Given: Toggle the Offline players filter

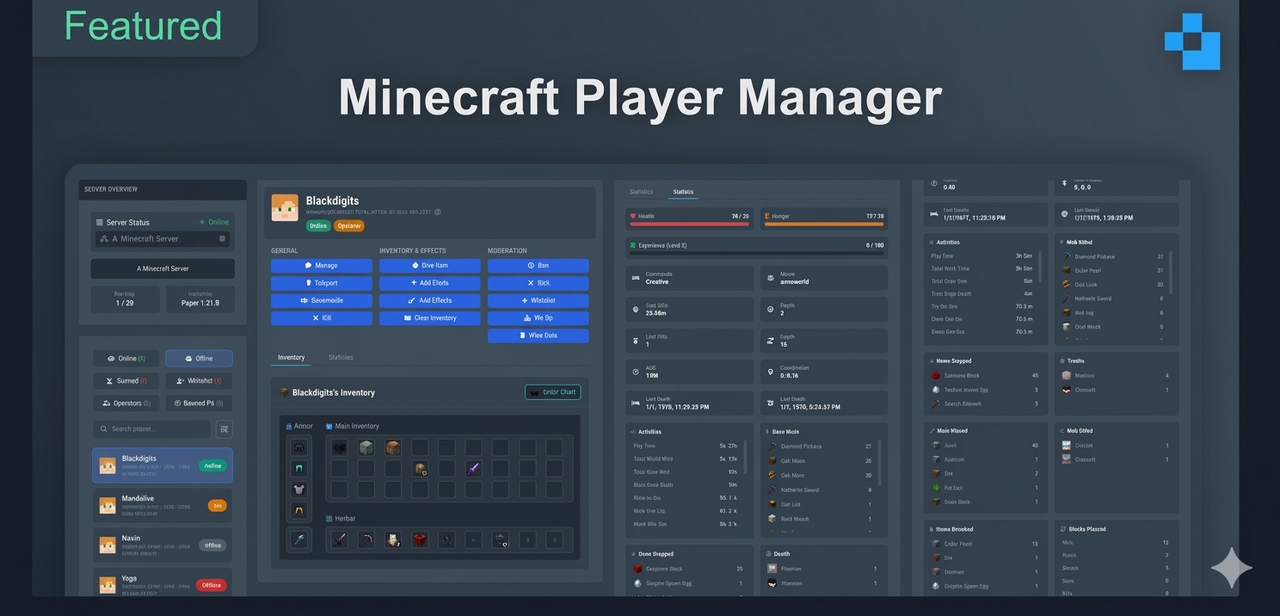Looking at the screenshot, I should click(199, 358).
